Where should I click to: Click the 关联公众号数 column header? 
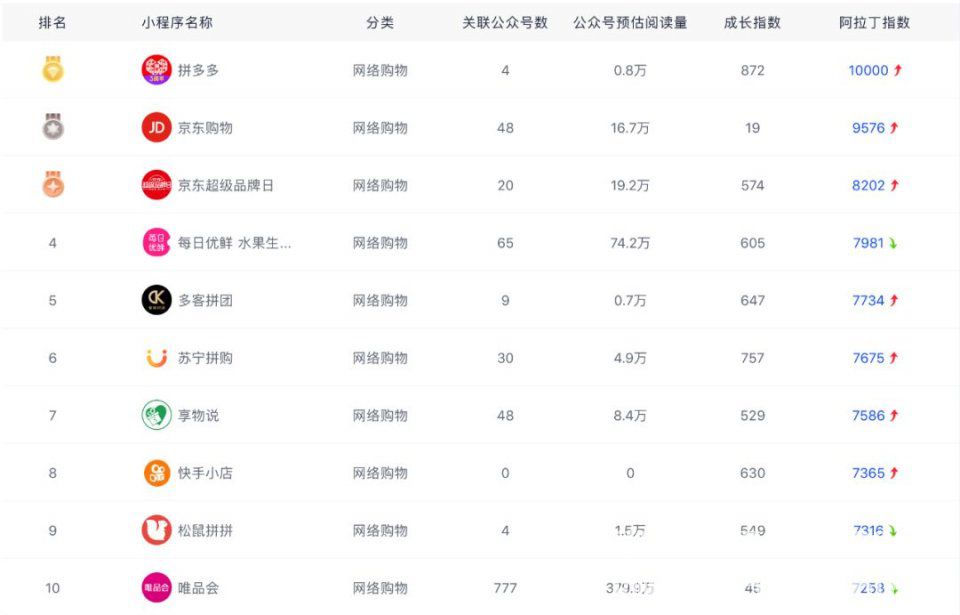pyautogui.click(x=505, y=23)
